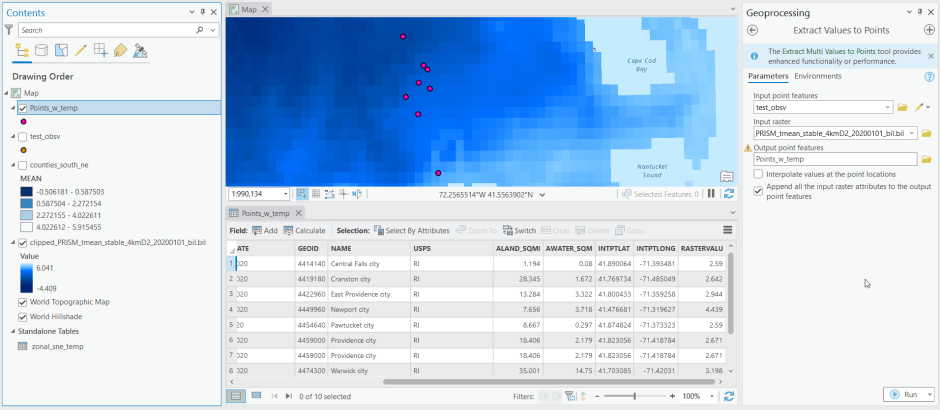Open the map scale dropdown
Image resolution: width=940 pixels, height=410 pixels.
pos(285,194)
